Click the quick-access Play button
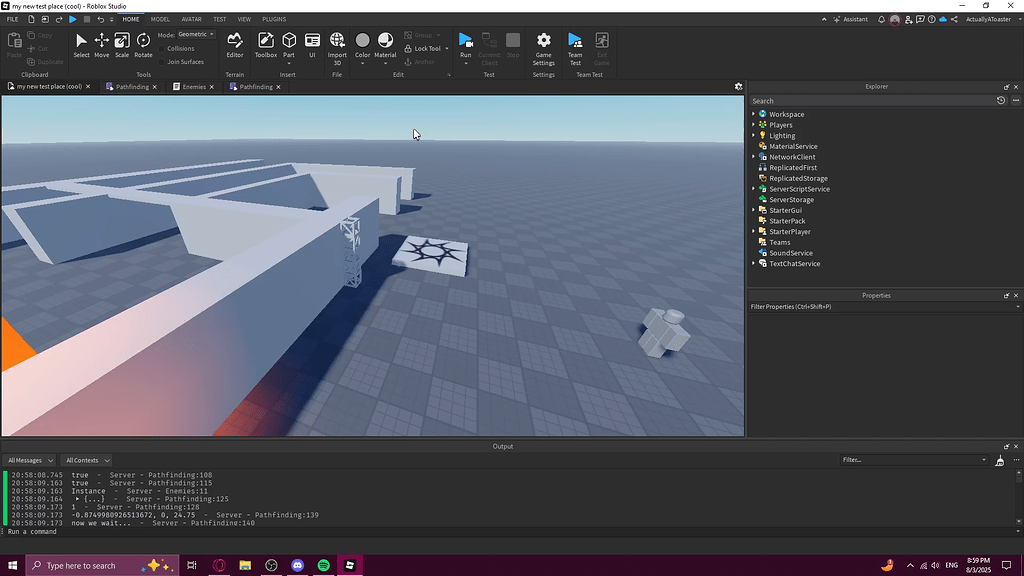This screenshot has width=1024, height=576. coord(72,20)
